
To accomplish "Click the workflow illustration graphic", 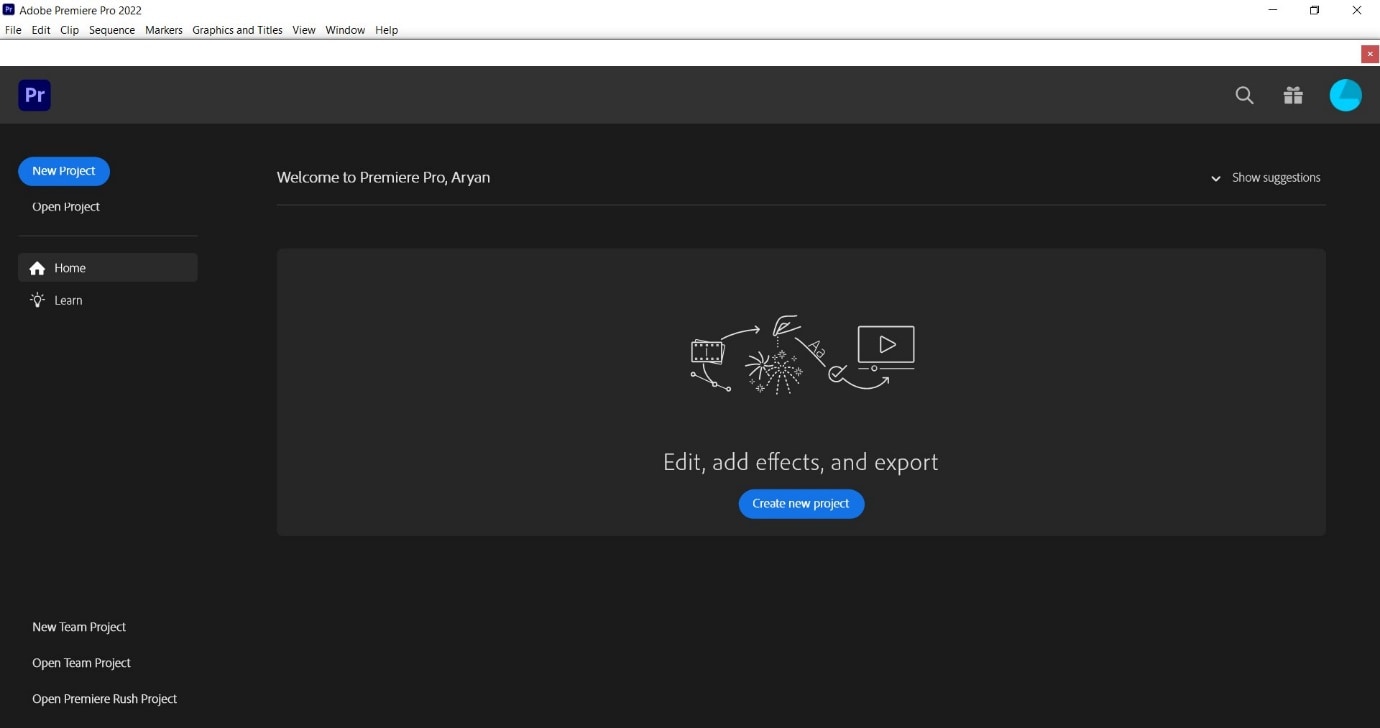I will (x=802, y=356).
